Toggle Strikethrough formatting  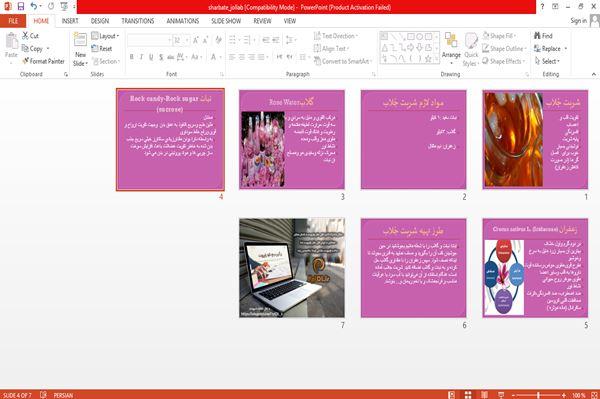point(171,57)
